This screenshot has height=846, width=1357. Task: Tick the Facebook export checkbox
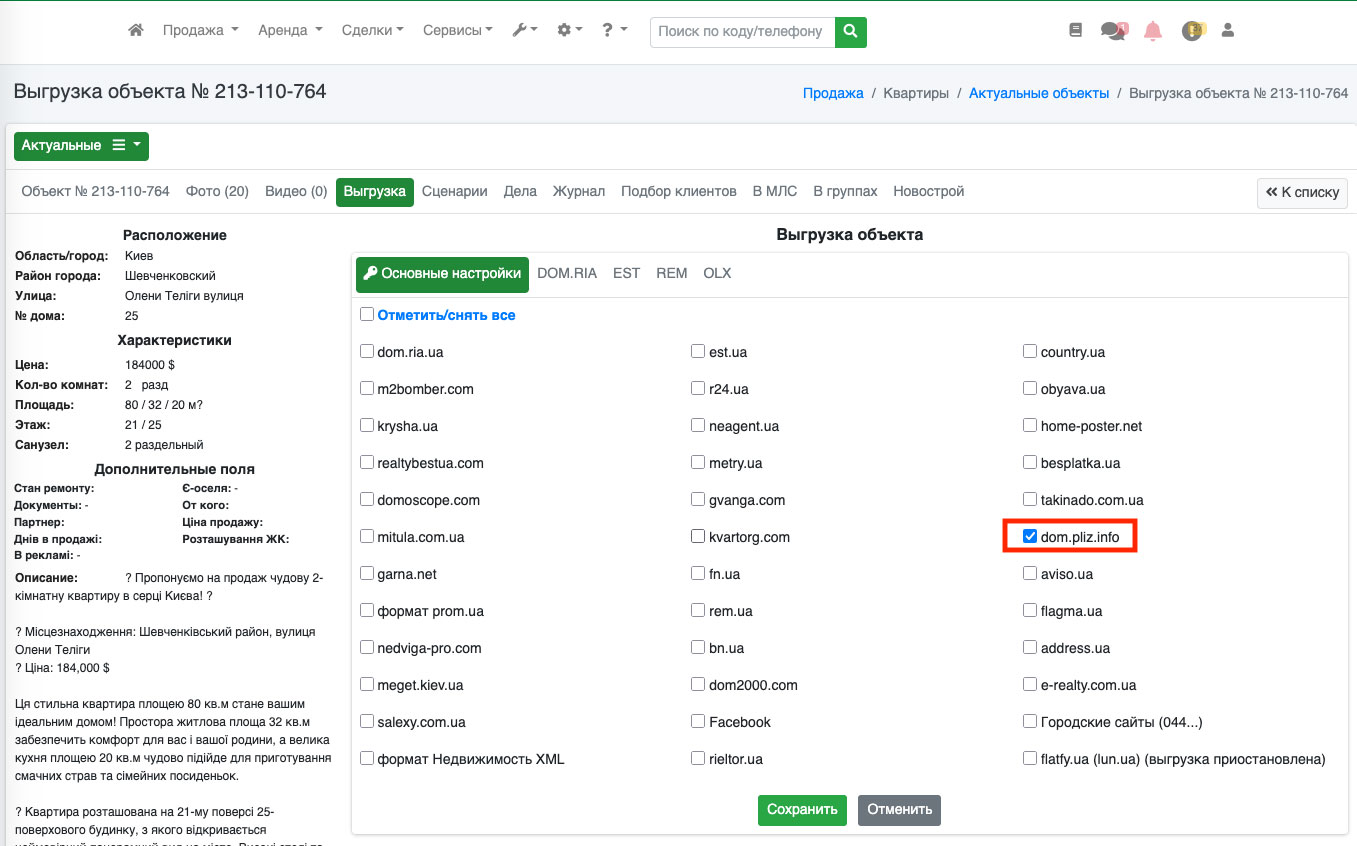pos(698,722)
